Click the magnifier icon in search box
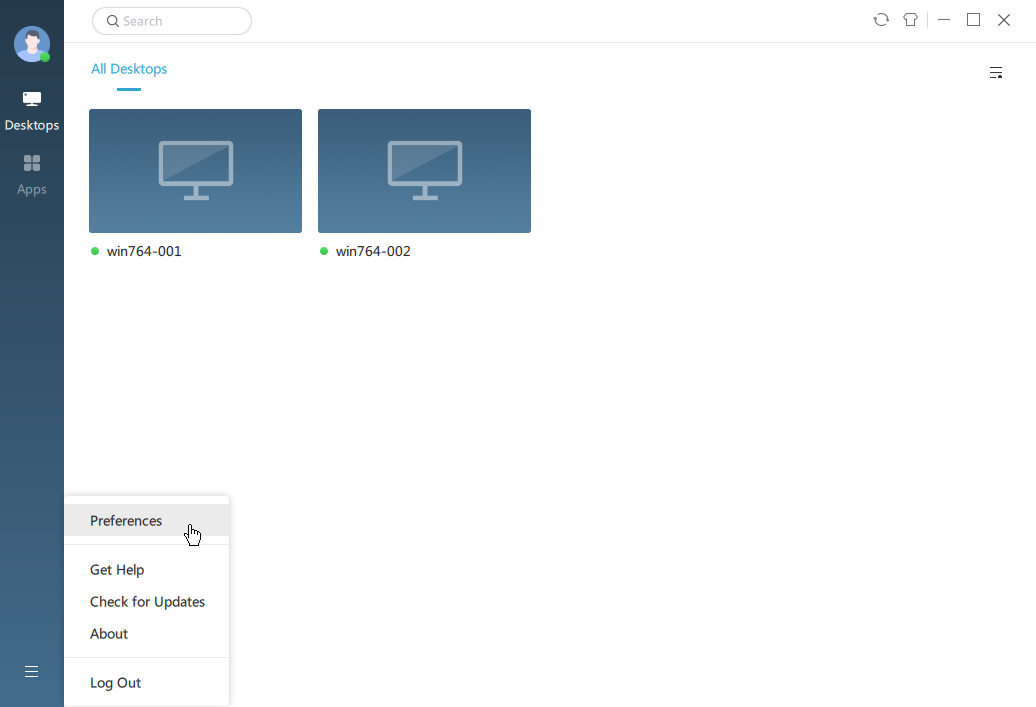1036x707 pixels. (113, 21)
